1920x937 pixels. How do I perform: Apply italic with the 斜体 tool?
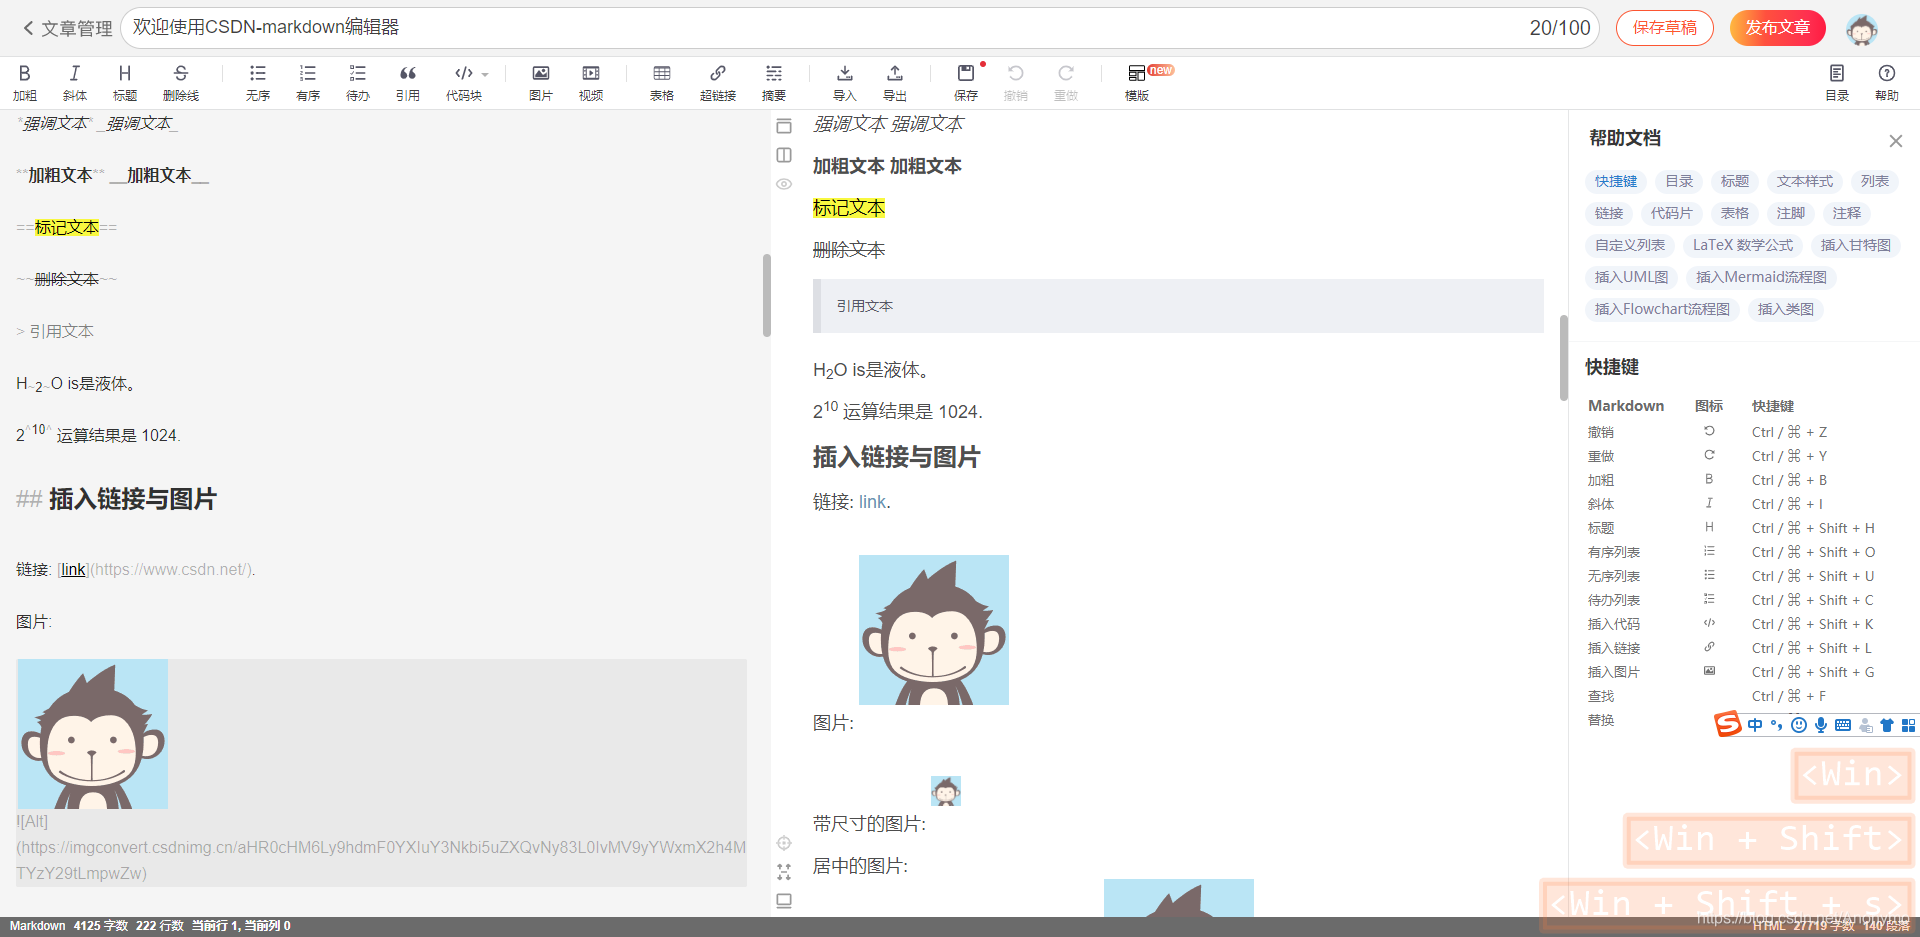[x=75, y=82]
